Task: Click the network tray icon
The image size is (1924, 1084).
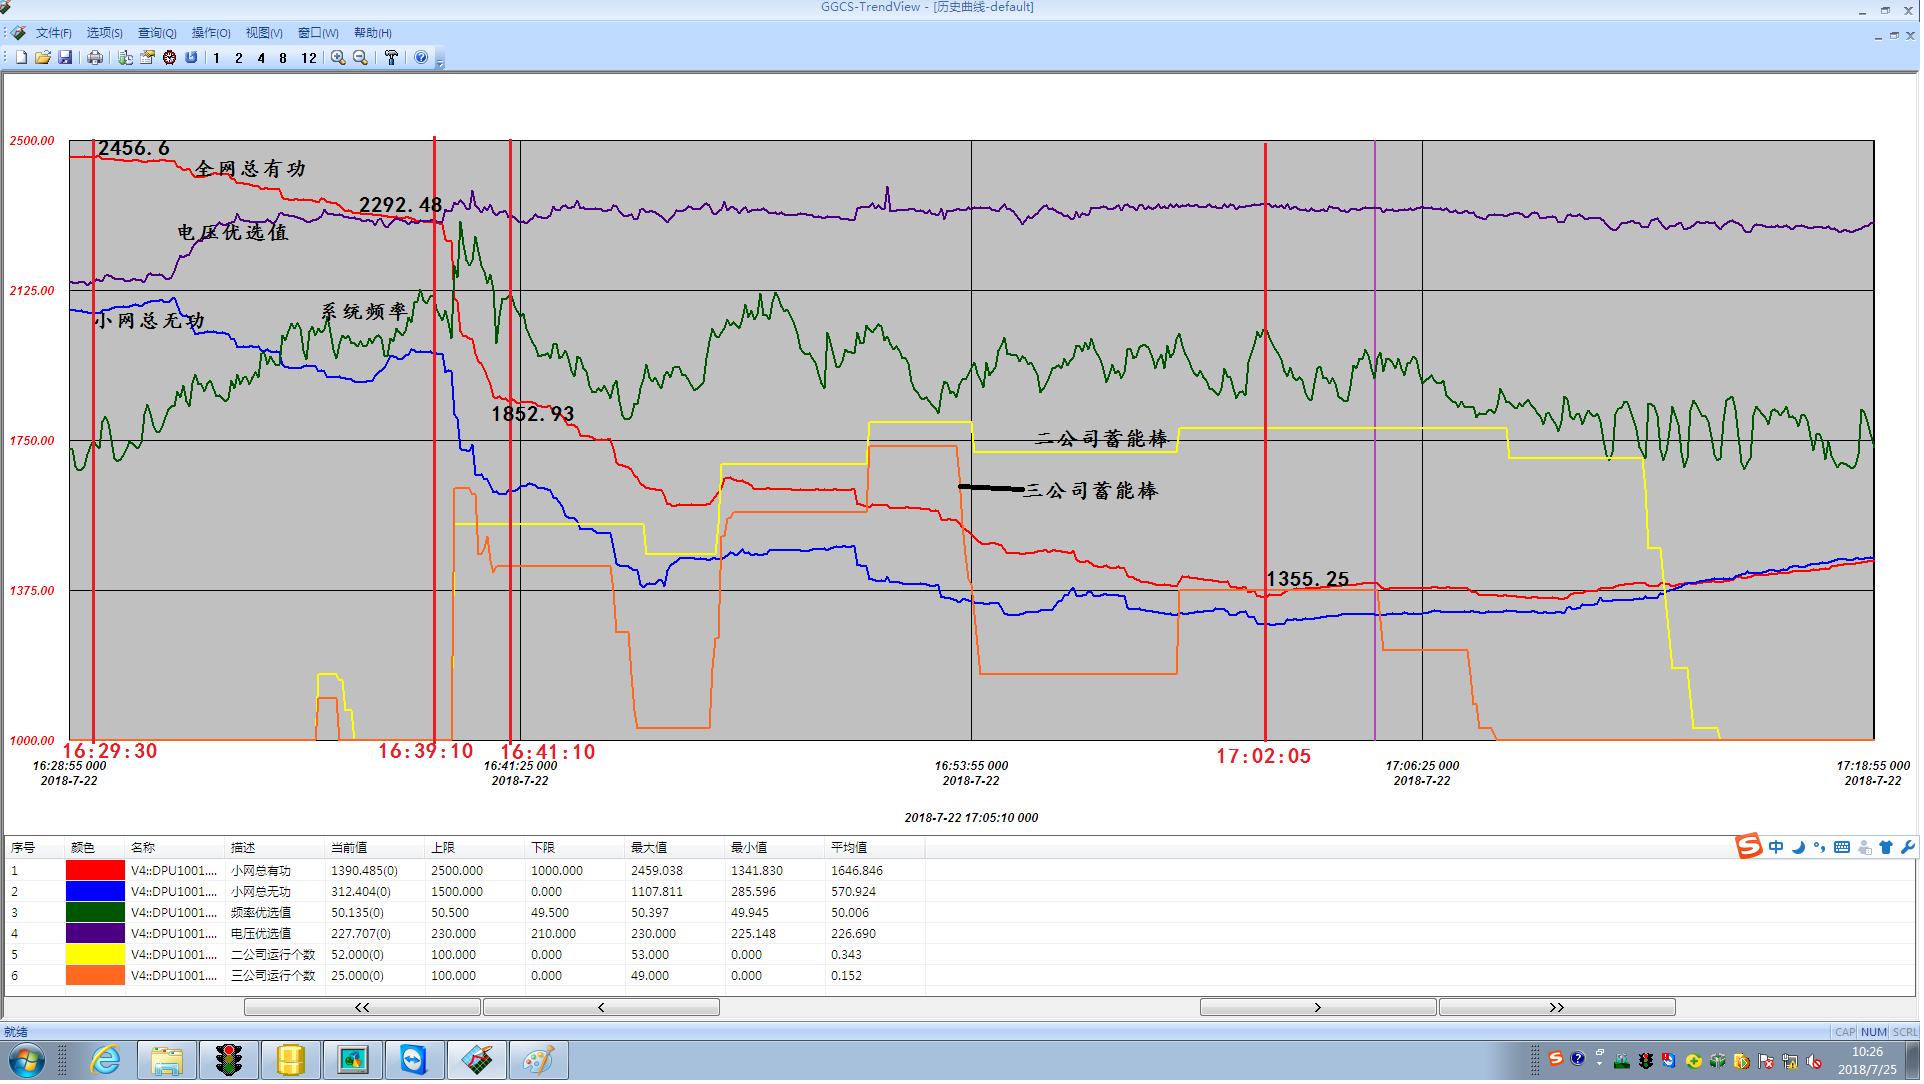Action: (x=1790, y=1061)
